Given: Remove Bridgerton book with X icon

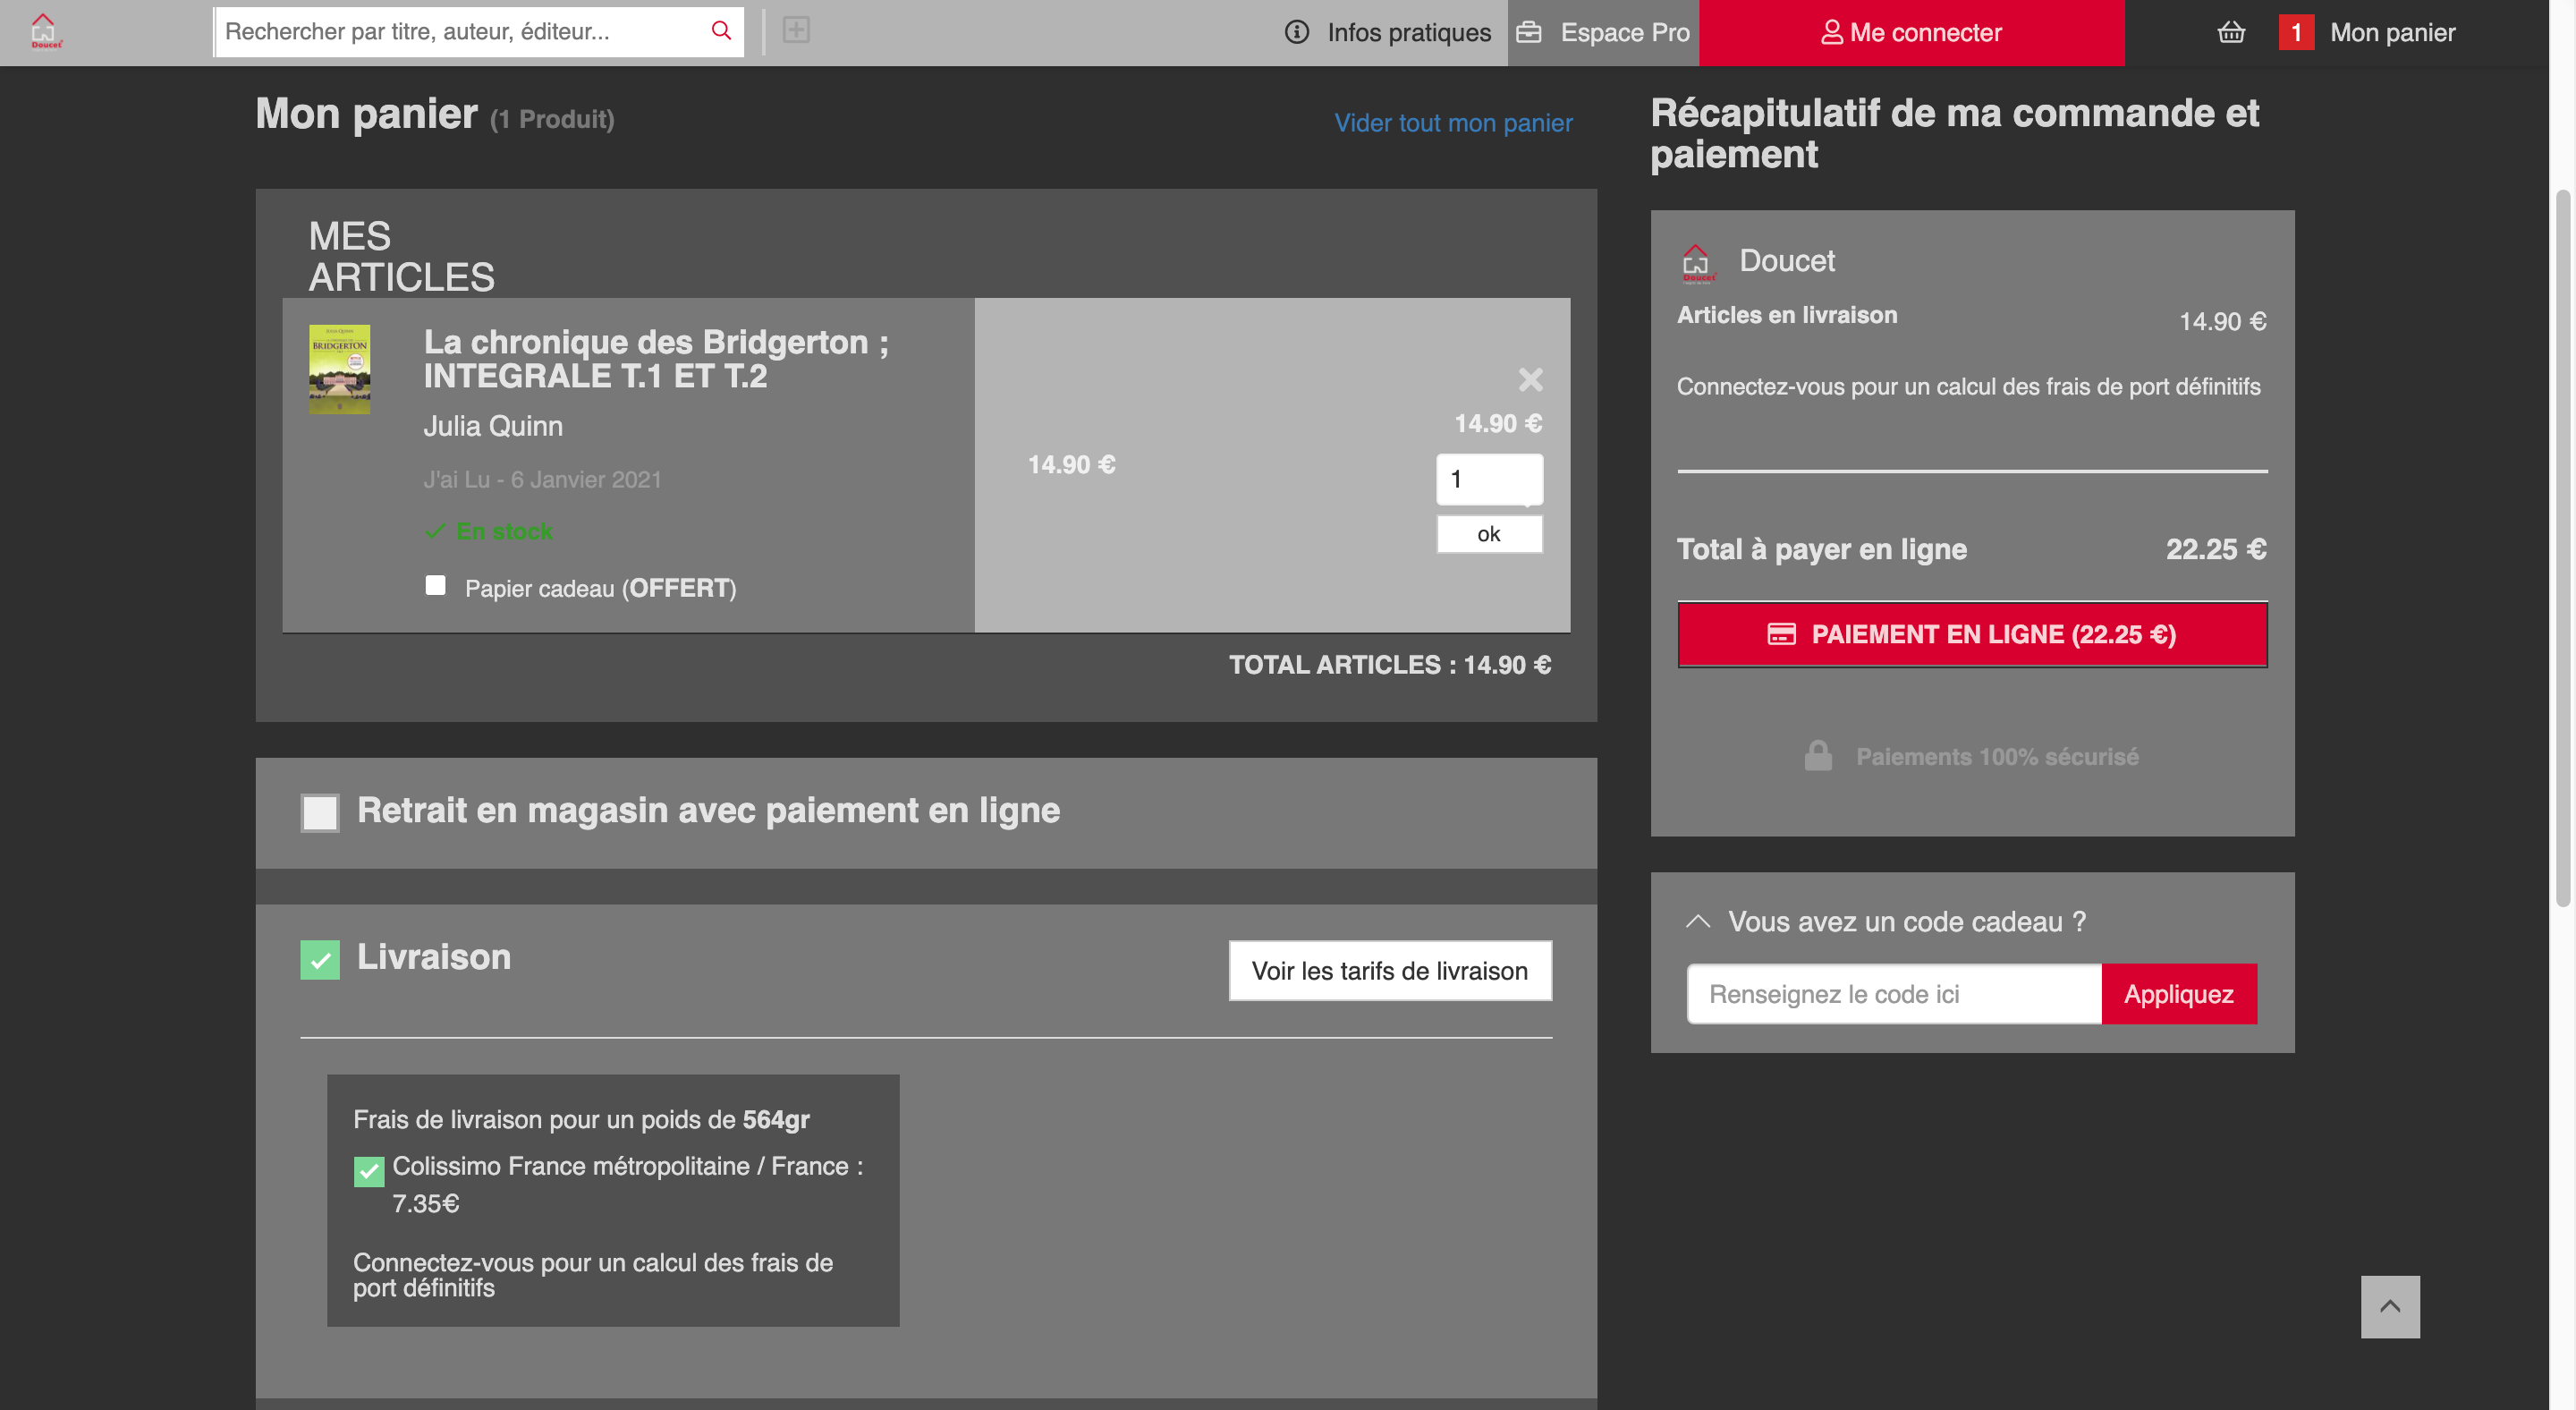Looking at the screenshot, I should coord(1530,379).
